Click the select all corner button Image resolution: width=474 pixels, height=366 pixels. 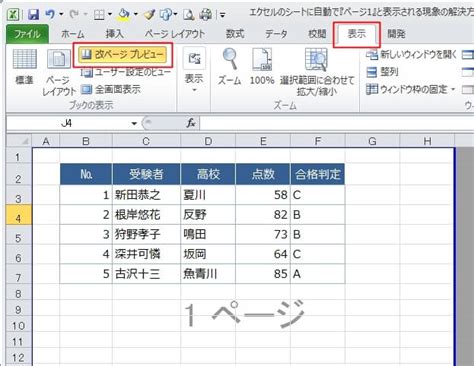click(x=19, y=141)
